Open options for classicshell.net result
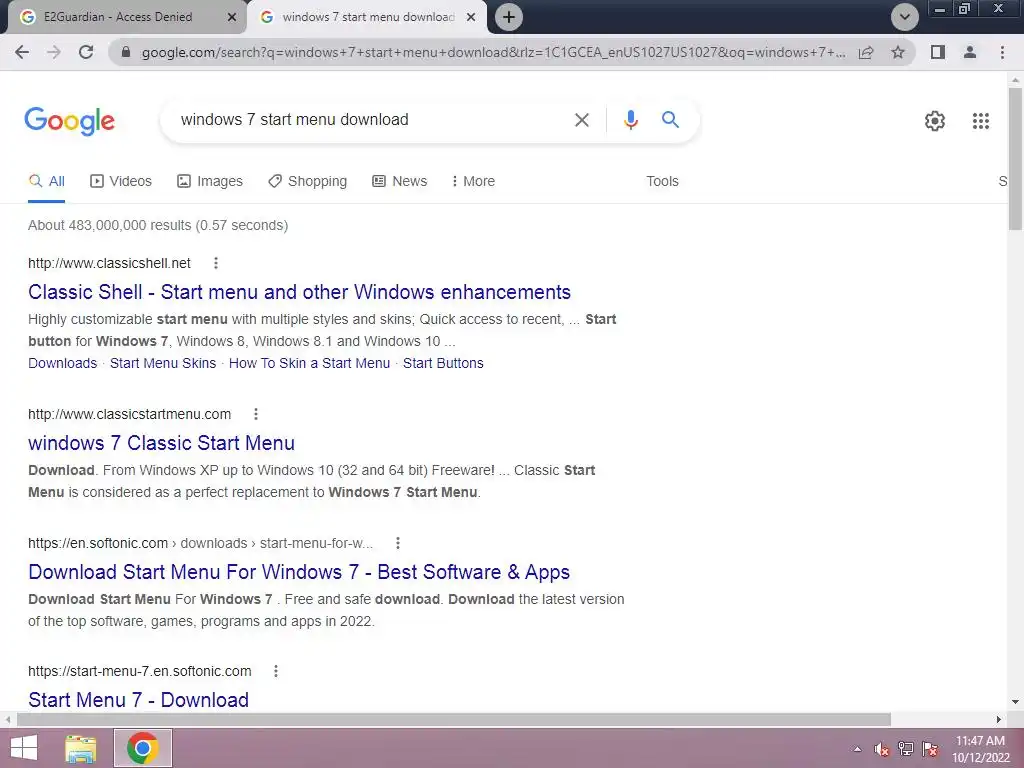The width and height of the screenshot is (1024, 768). click(216, 263)
